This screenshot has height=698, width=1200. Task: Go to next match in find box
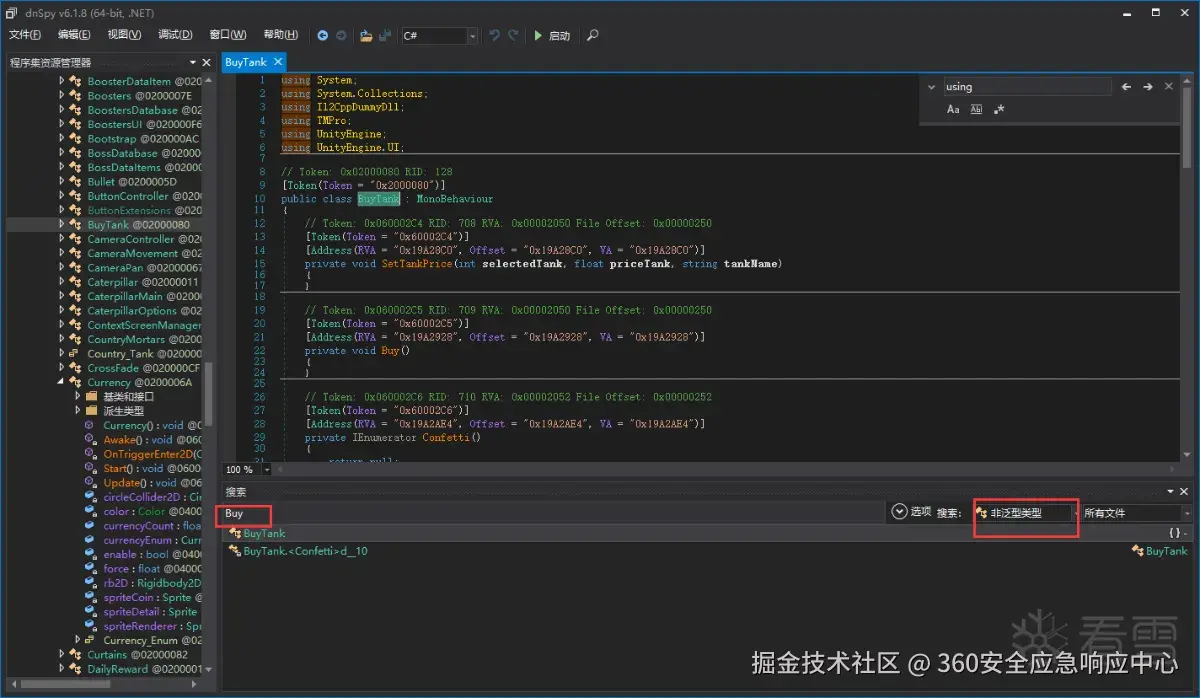pyautogui.click(x=1148, y=87)
